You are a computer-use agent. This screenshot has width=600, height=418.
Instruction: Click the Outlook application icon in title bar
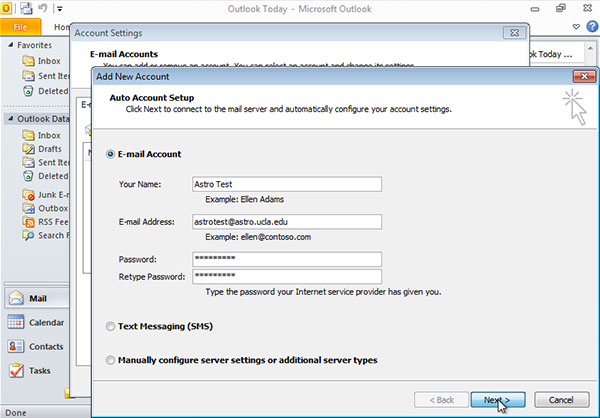(x=6, y=8)
